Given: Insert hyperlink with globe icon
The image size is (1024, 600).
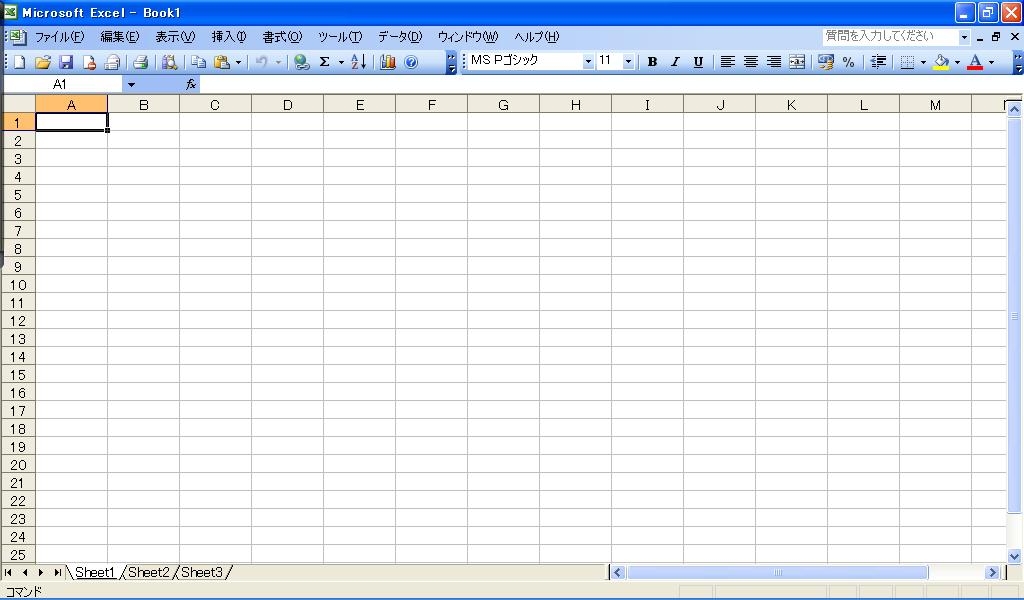Looking at the screenshot, I should point(301,62).
